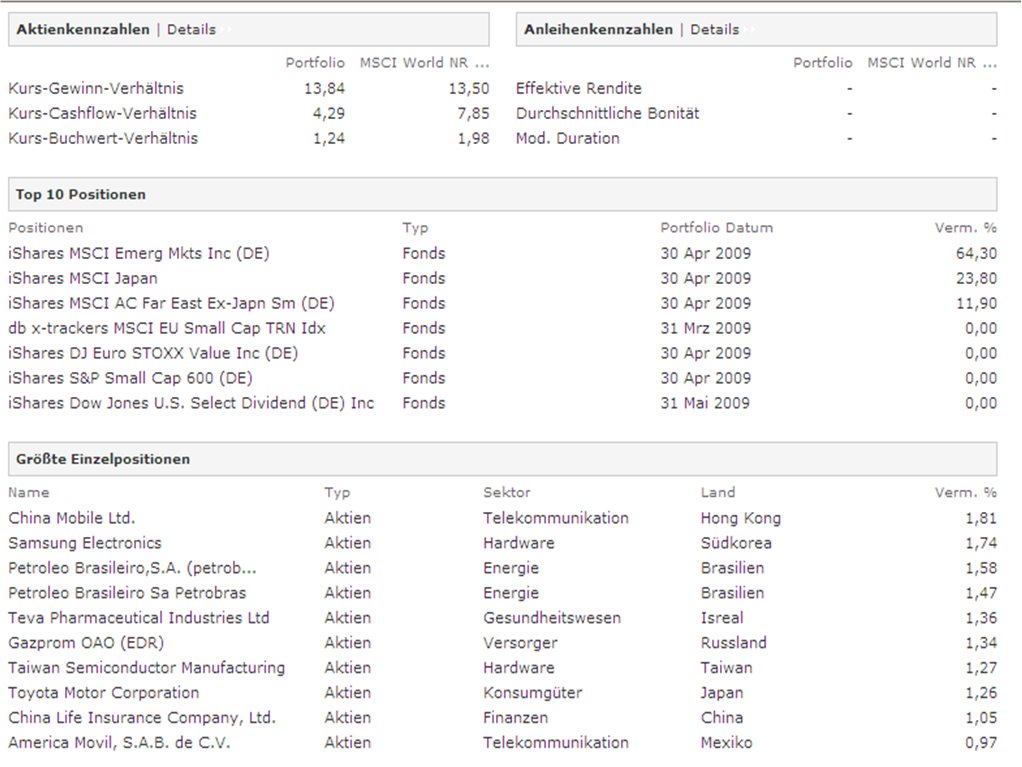
Task: Click iShares MSCI AC Far East Ex-Japn Sm
Action: pos(171,303)
